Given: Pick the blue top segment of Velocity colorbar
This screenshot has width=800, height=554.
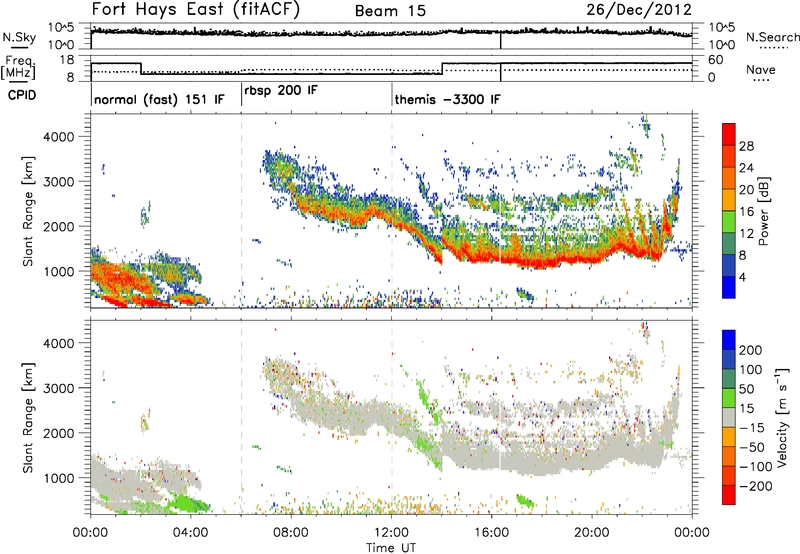Looking at the screenshot, I should [729, 339].
